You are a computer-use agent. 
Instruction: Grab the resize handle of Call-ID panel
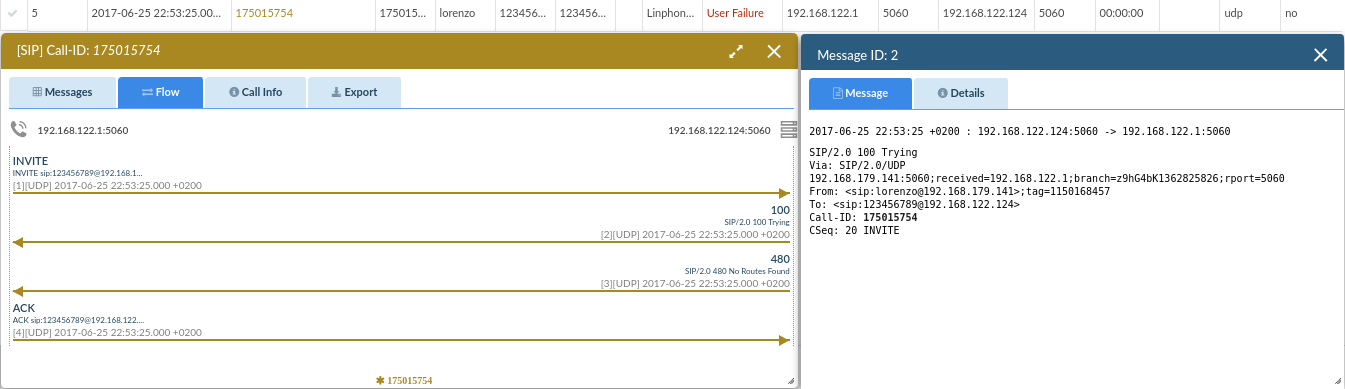(x=791, y=381)
